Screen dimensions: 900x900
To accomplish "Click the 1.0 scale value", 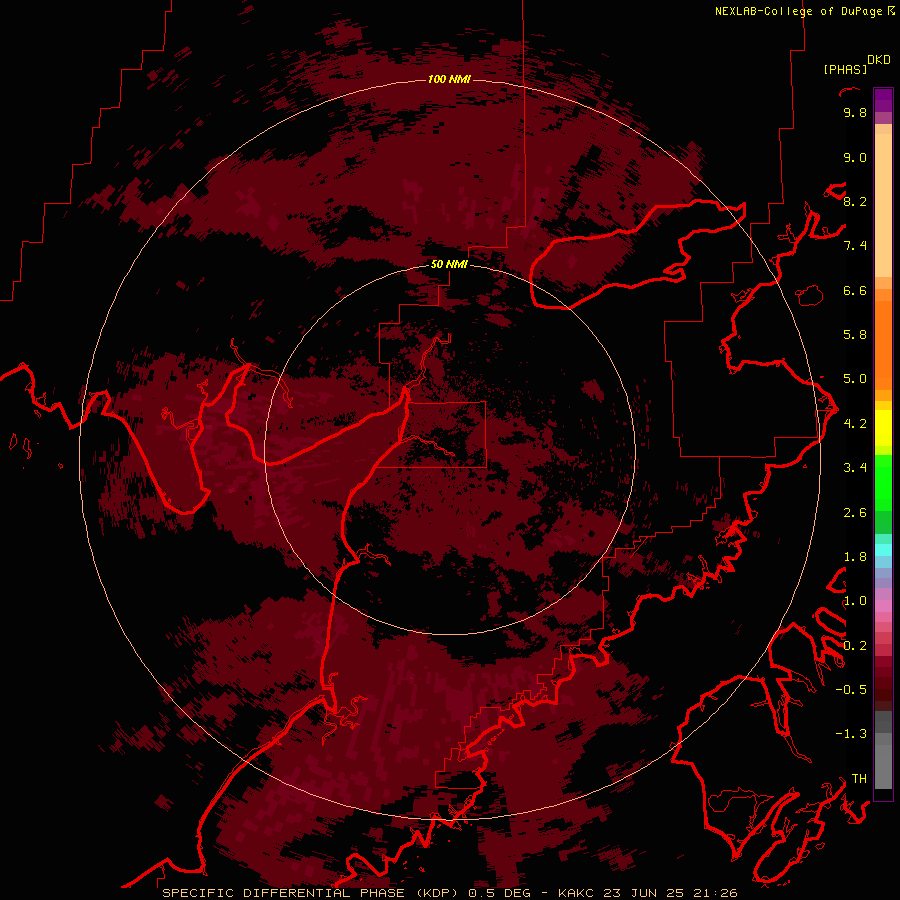I will [855, 601].
